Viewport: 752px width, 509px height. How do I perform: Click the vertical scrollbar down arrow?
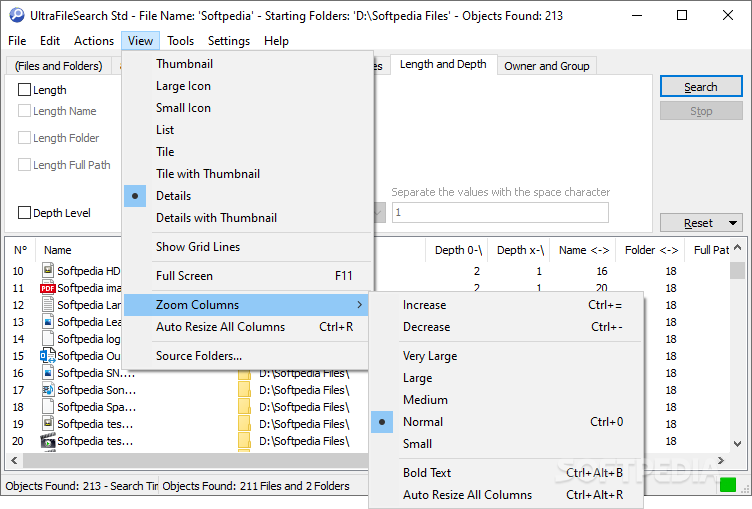(x=738, y=444)
